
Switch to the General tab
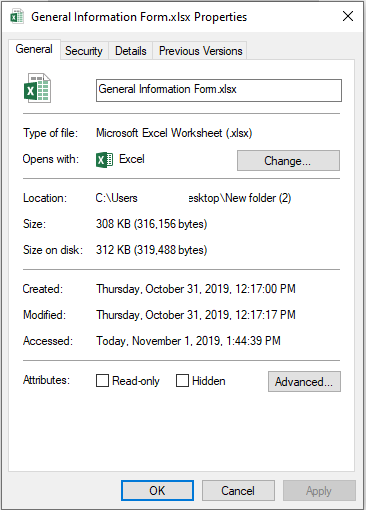click(x=34, y=49)
